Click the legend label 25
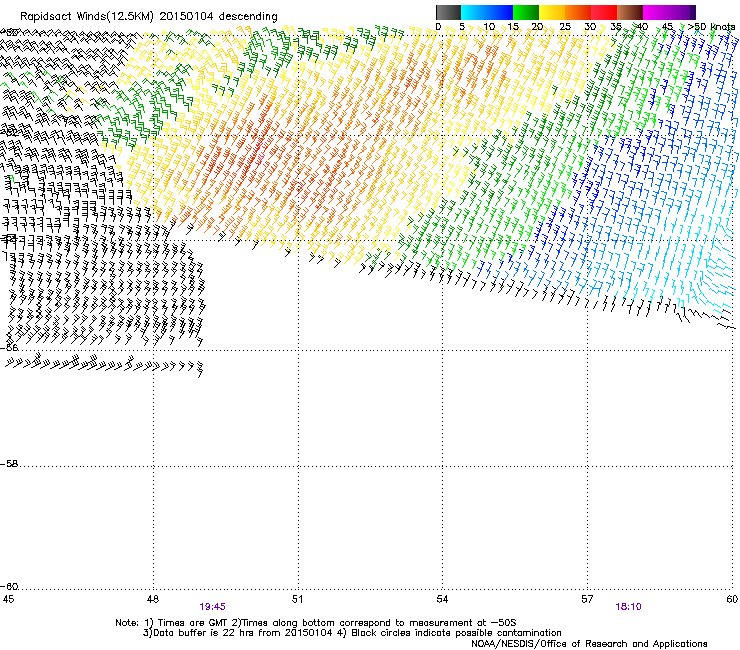Viewport: 740px width, 650px height. (565, 27)
